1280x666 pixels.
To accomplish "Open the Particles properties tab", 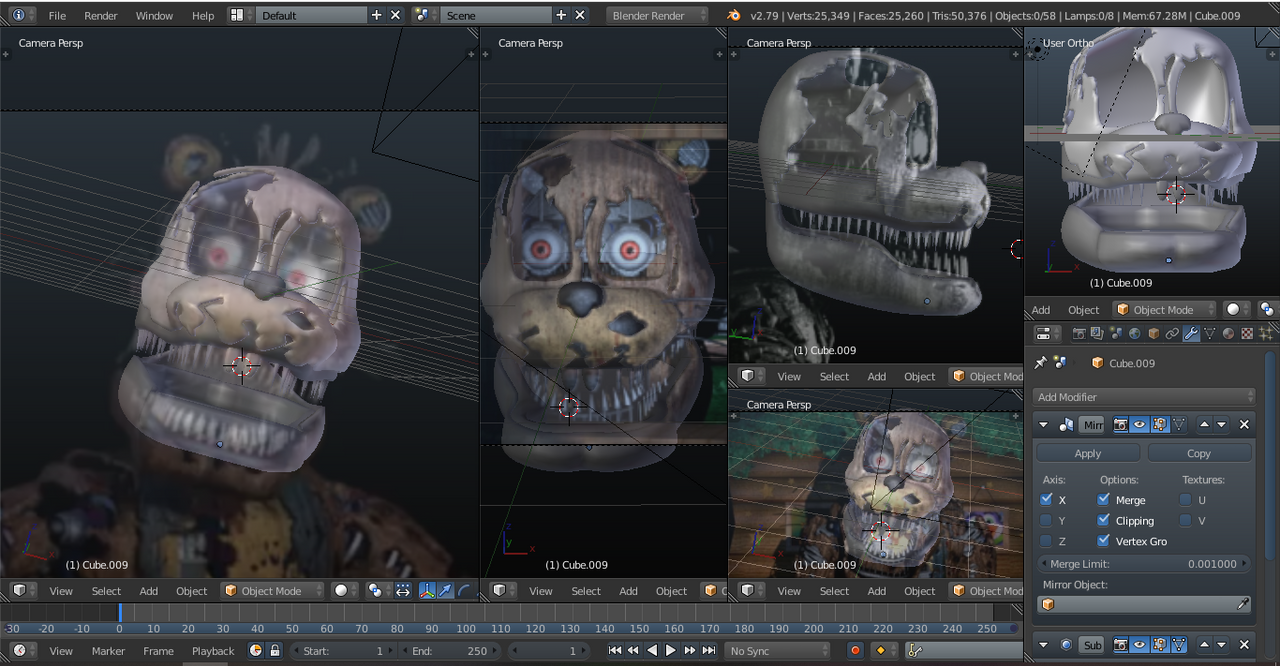I will click(1266, 334).
